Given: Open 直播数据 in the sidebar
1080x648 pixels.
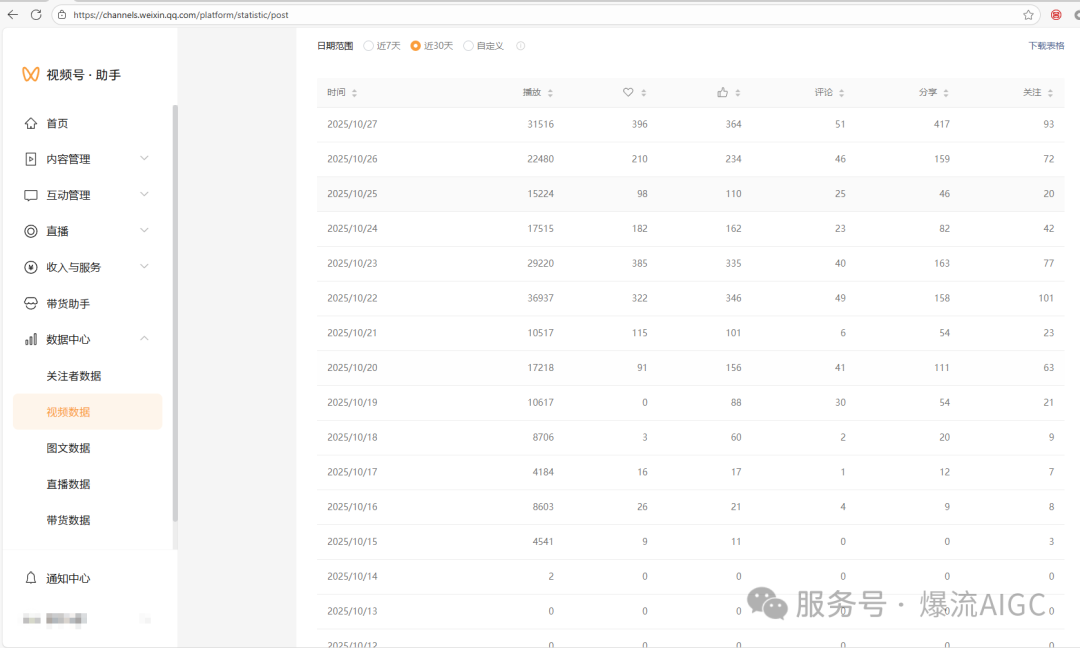Looking at the screenshot, I should pyautogui.click(x=68, y=484).
